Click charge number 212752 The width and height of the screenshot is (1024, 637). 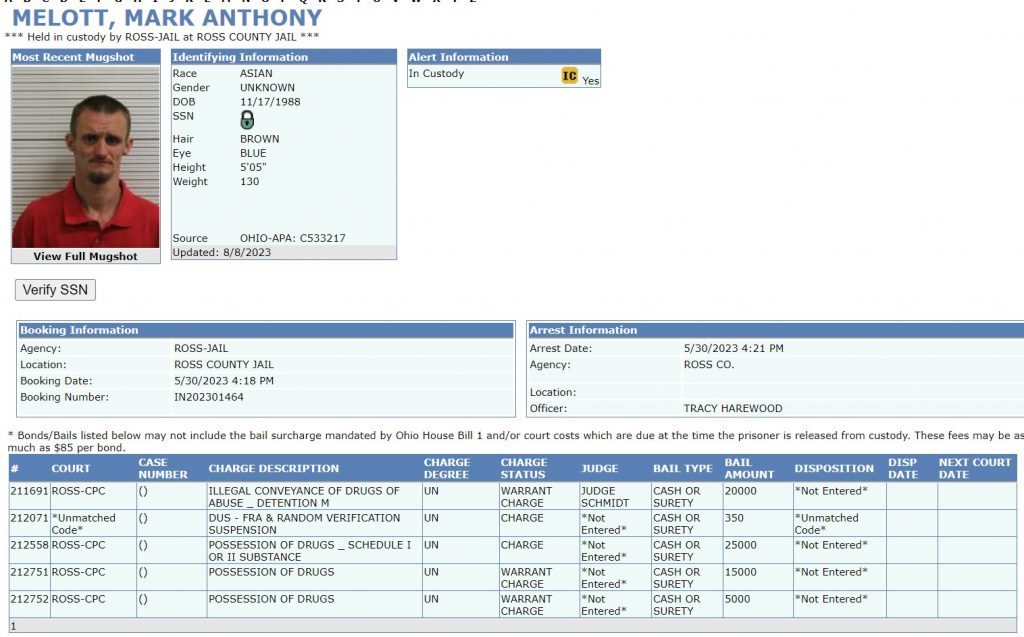point(29,599)
